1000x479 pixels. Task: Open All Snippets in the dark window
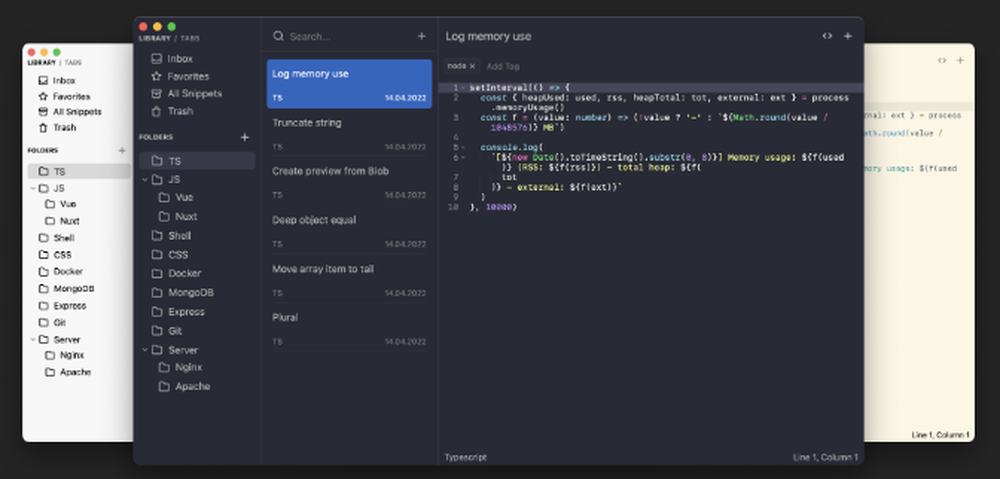[186, 94]
